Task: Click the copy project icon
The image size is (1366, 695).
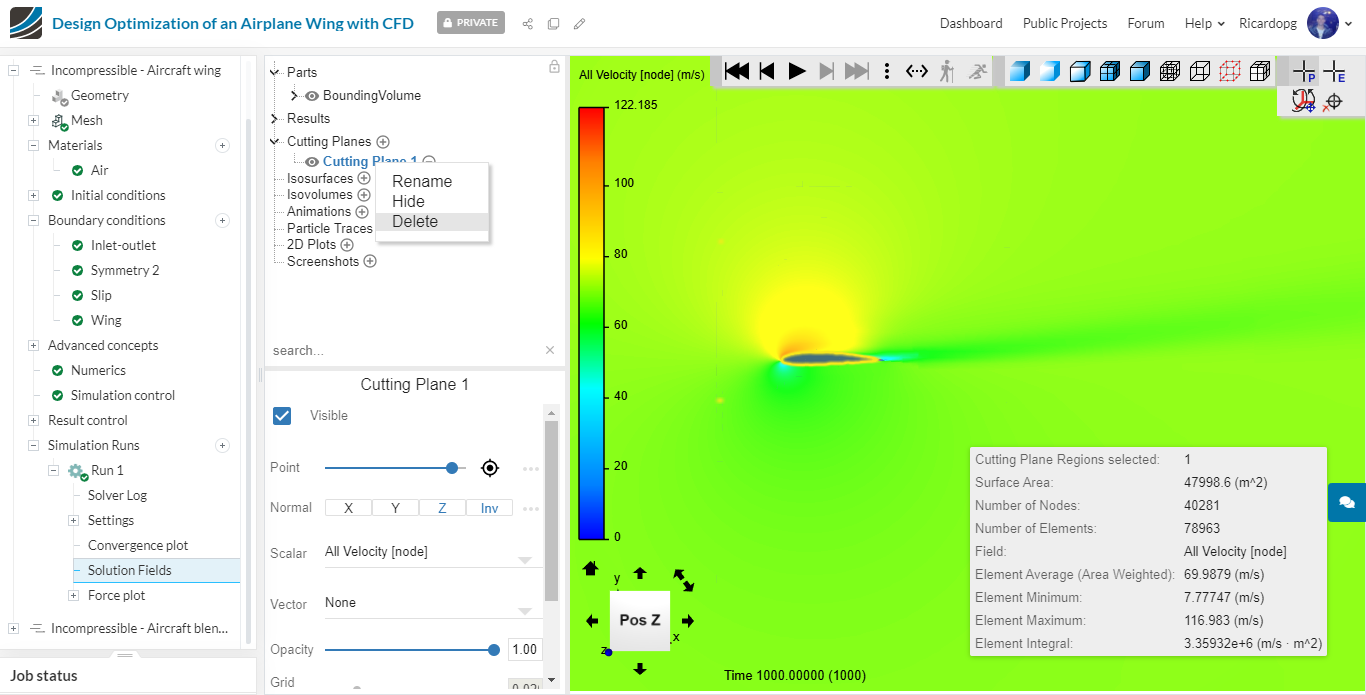Action: click(553, 23)
